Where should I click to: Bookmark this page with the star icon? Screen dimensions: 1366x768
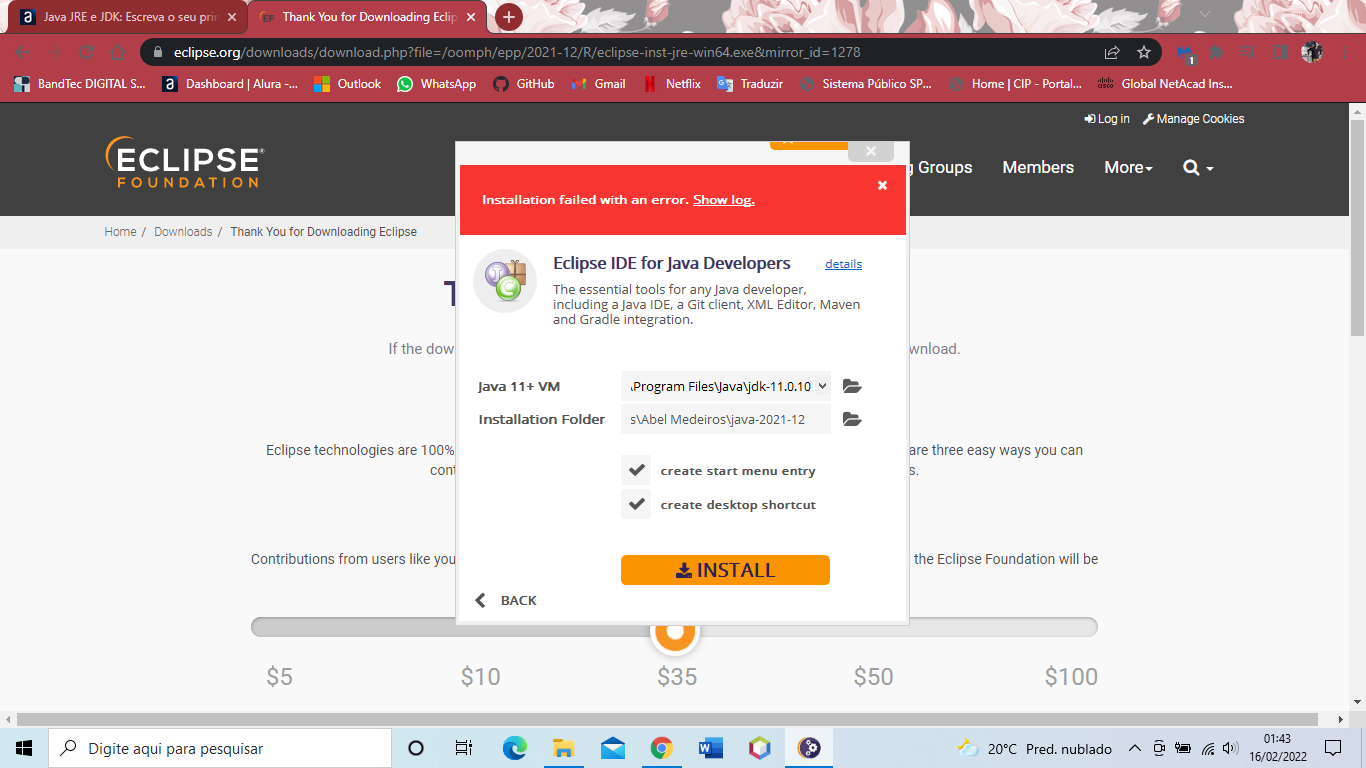coord(1144,52)
